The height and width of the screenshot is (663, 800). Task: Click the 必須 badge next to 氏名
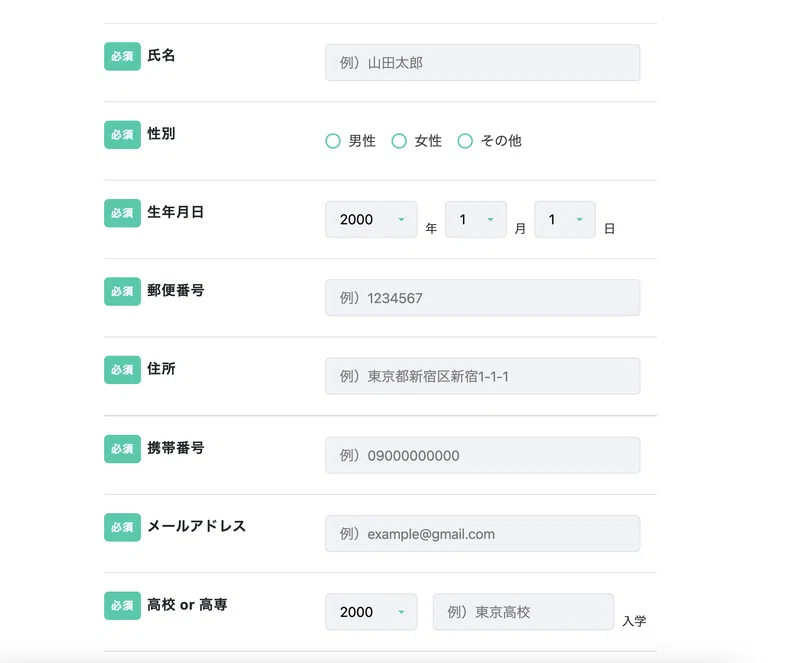click(122, 56)
